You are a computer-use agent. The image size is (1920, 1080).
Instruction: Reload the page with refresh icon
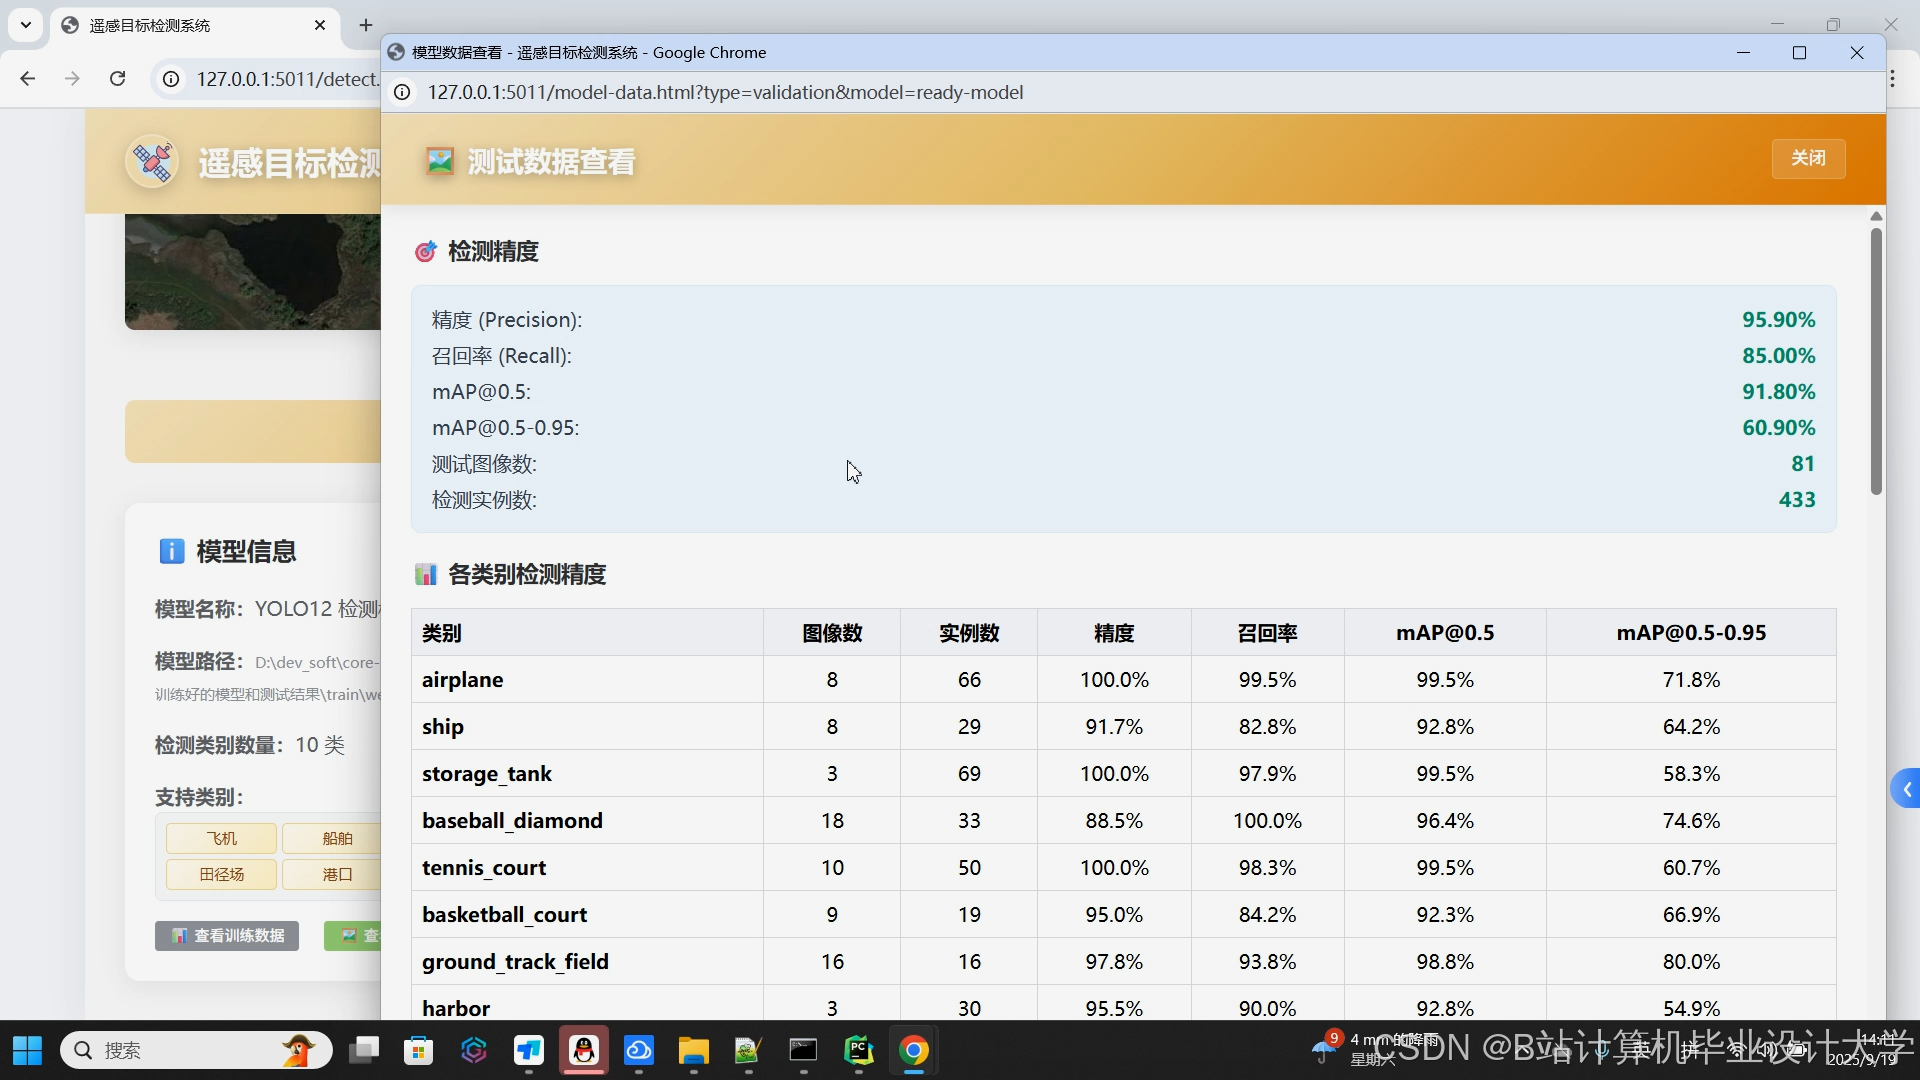click(x=118, y=79)
